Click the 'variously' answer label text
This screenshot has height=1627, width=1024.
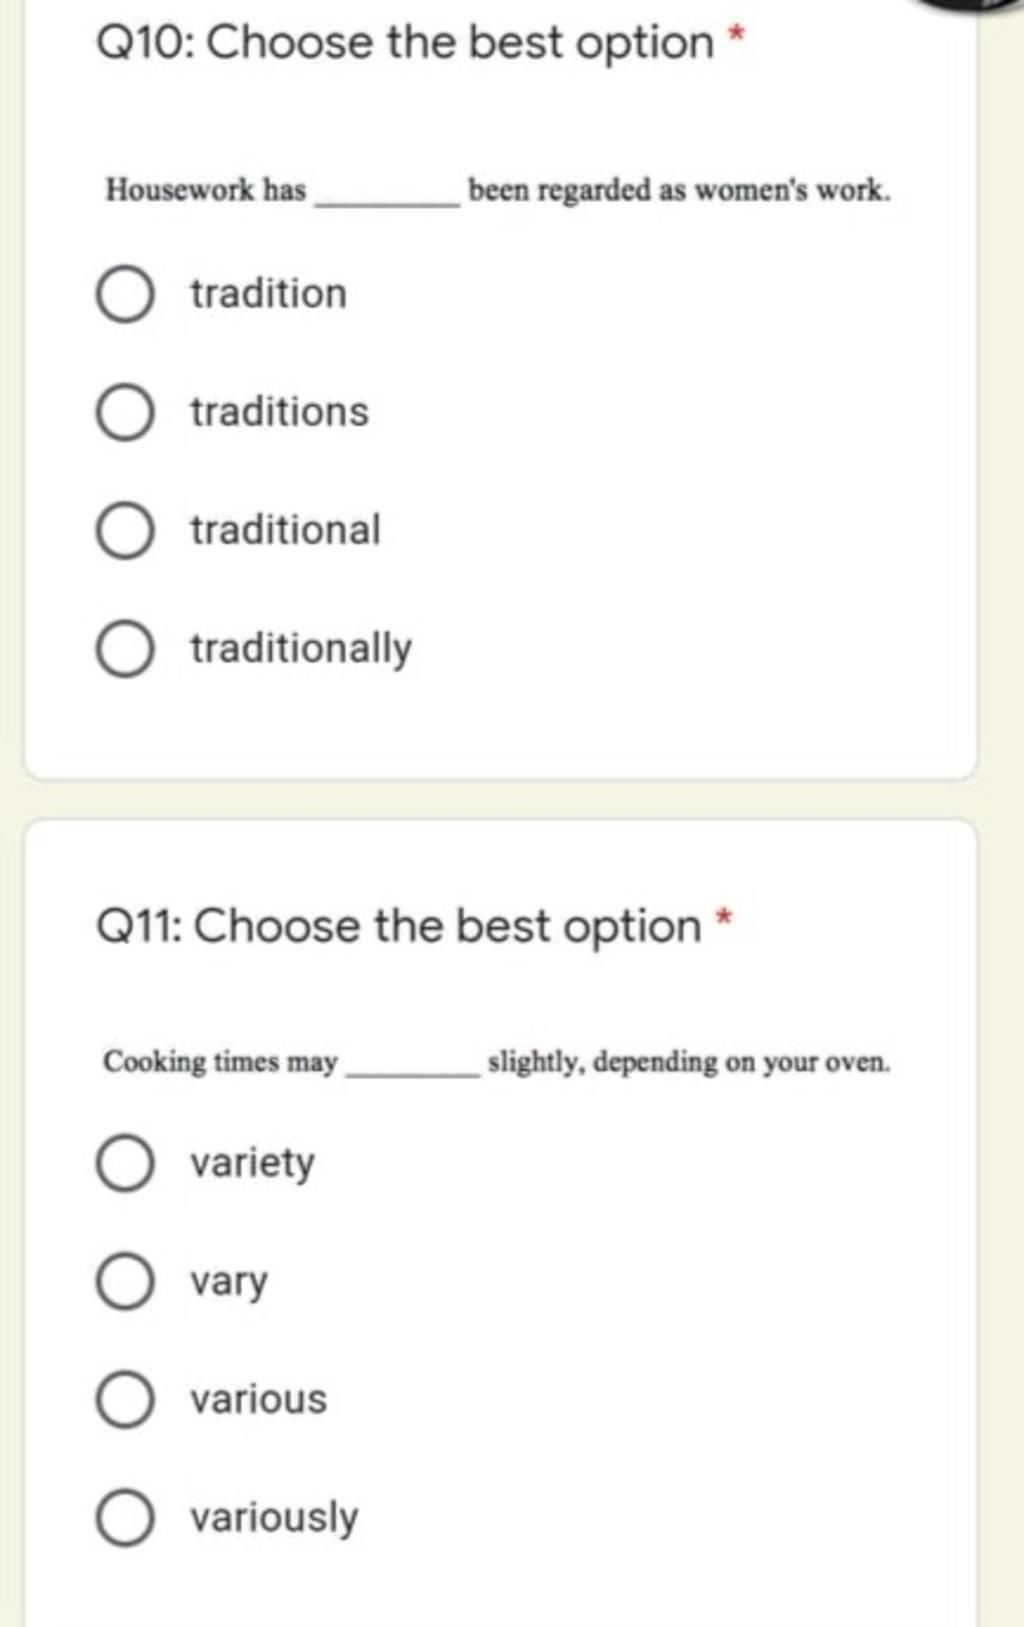point(274,1518)
